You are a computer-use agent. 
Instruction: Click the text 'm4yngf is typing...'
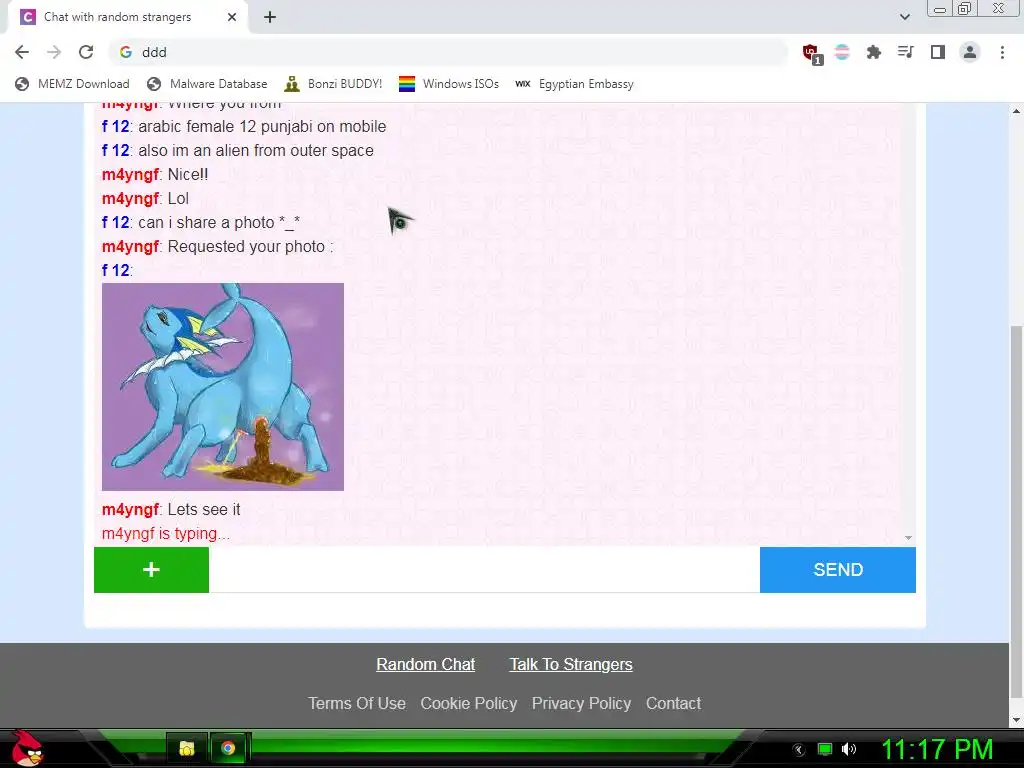tap(166, 534)
